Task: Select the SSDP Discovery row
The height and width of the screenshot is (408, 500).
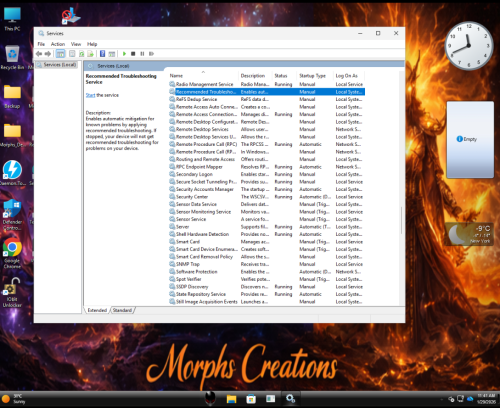Action: [267, 287]
